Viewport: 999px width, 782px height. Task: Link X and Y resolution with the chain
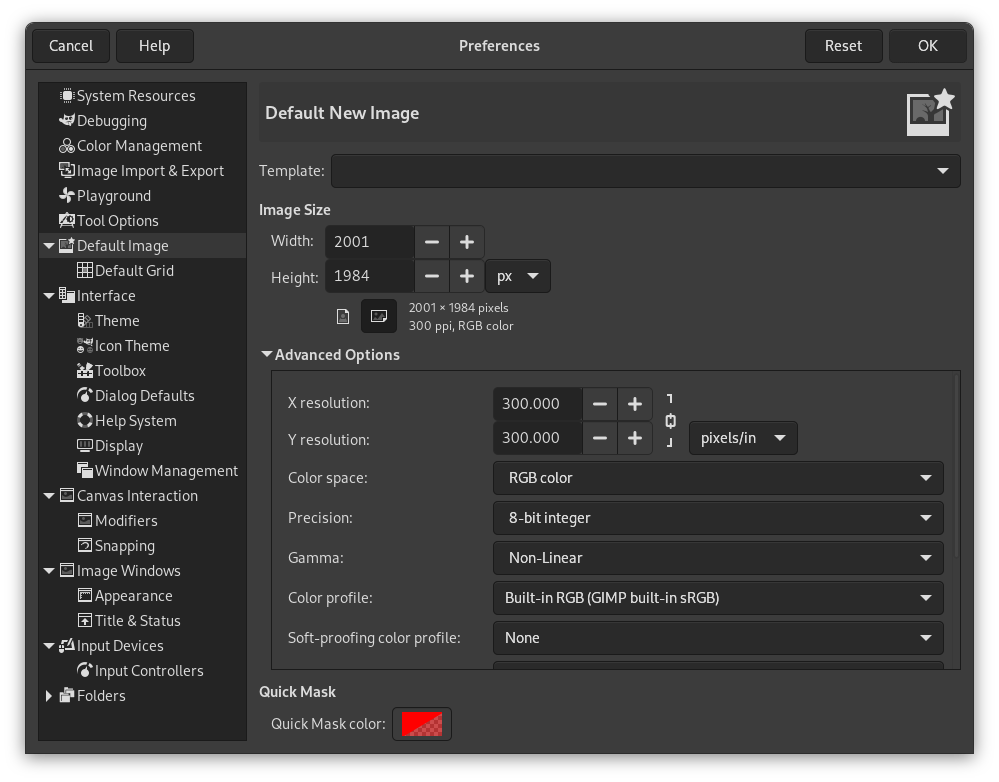tap(669, 421)
